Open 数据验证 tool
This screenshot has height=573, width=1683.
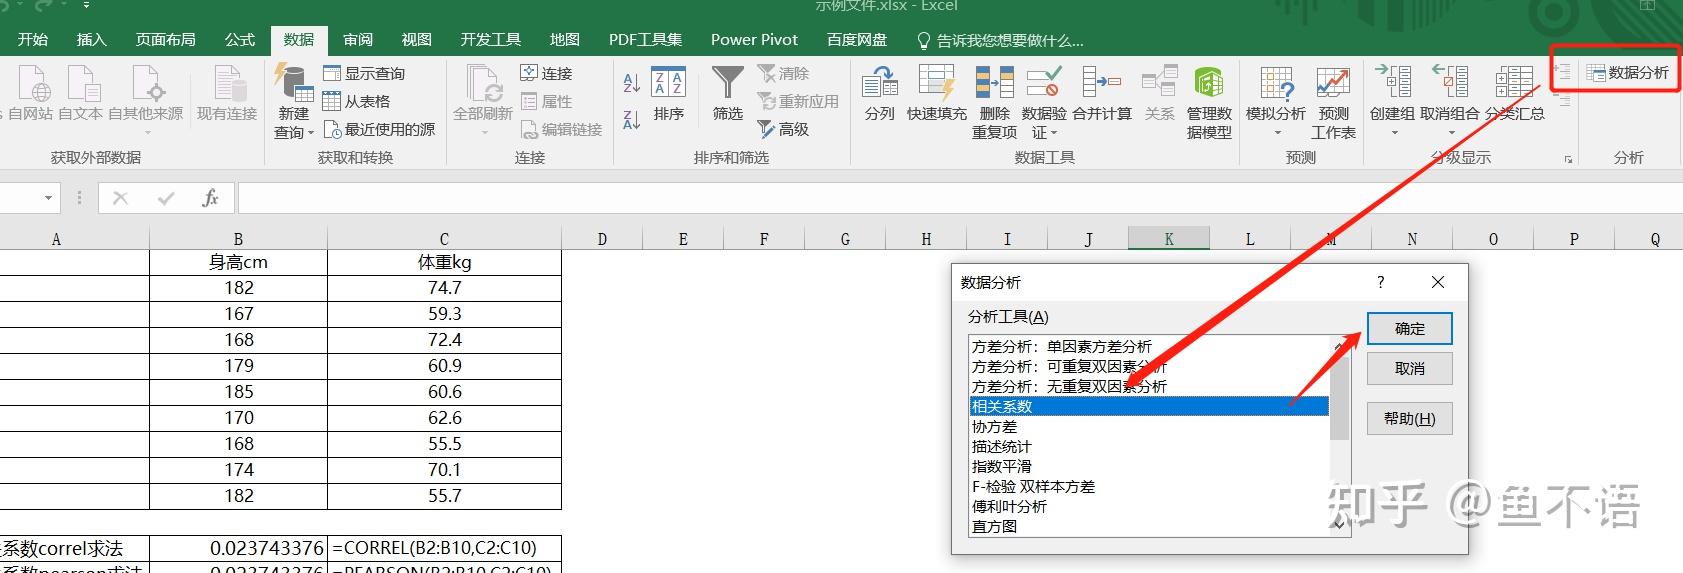(1043, 101)
